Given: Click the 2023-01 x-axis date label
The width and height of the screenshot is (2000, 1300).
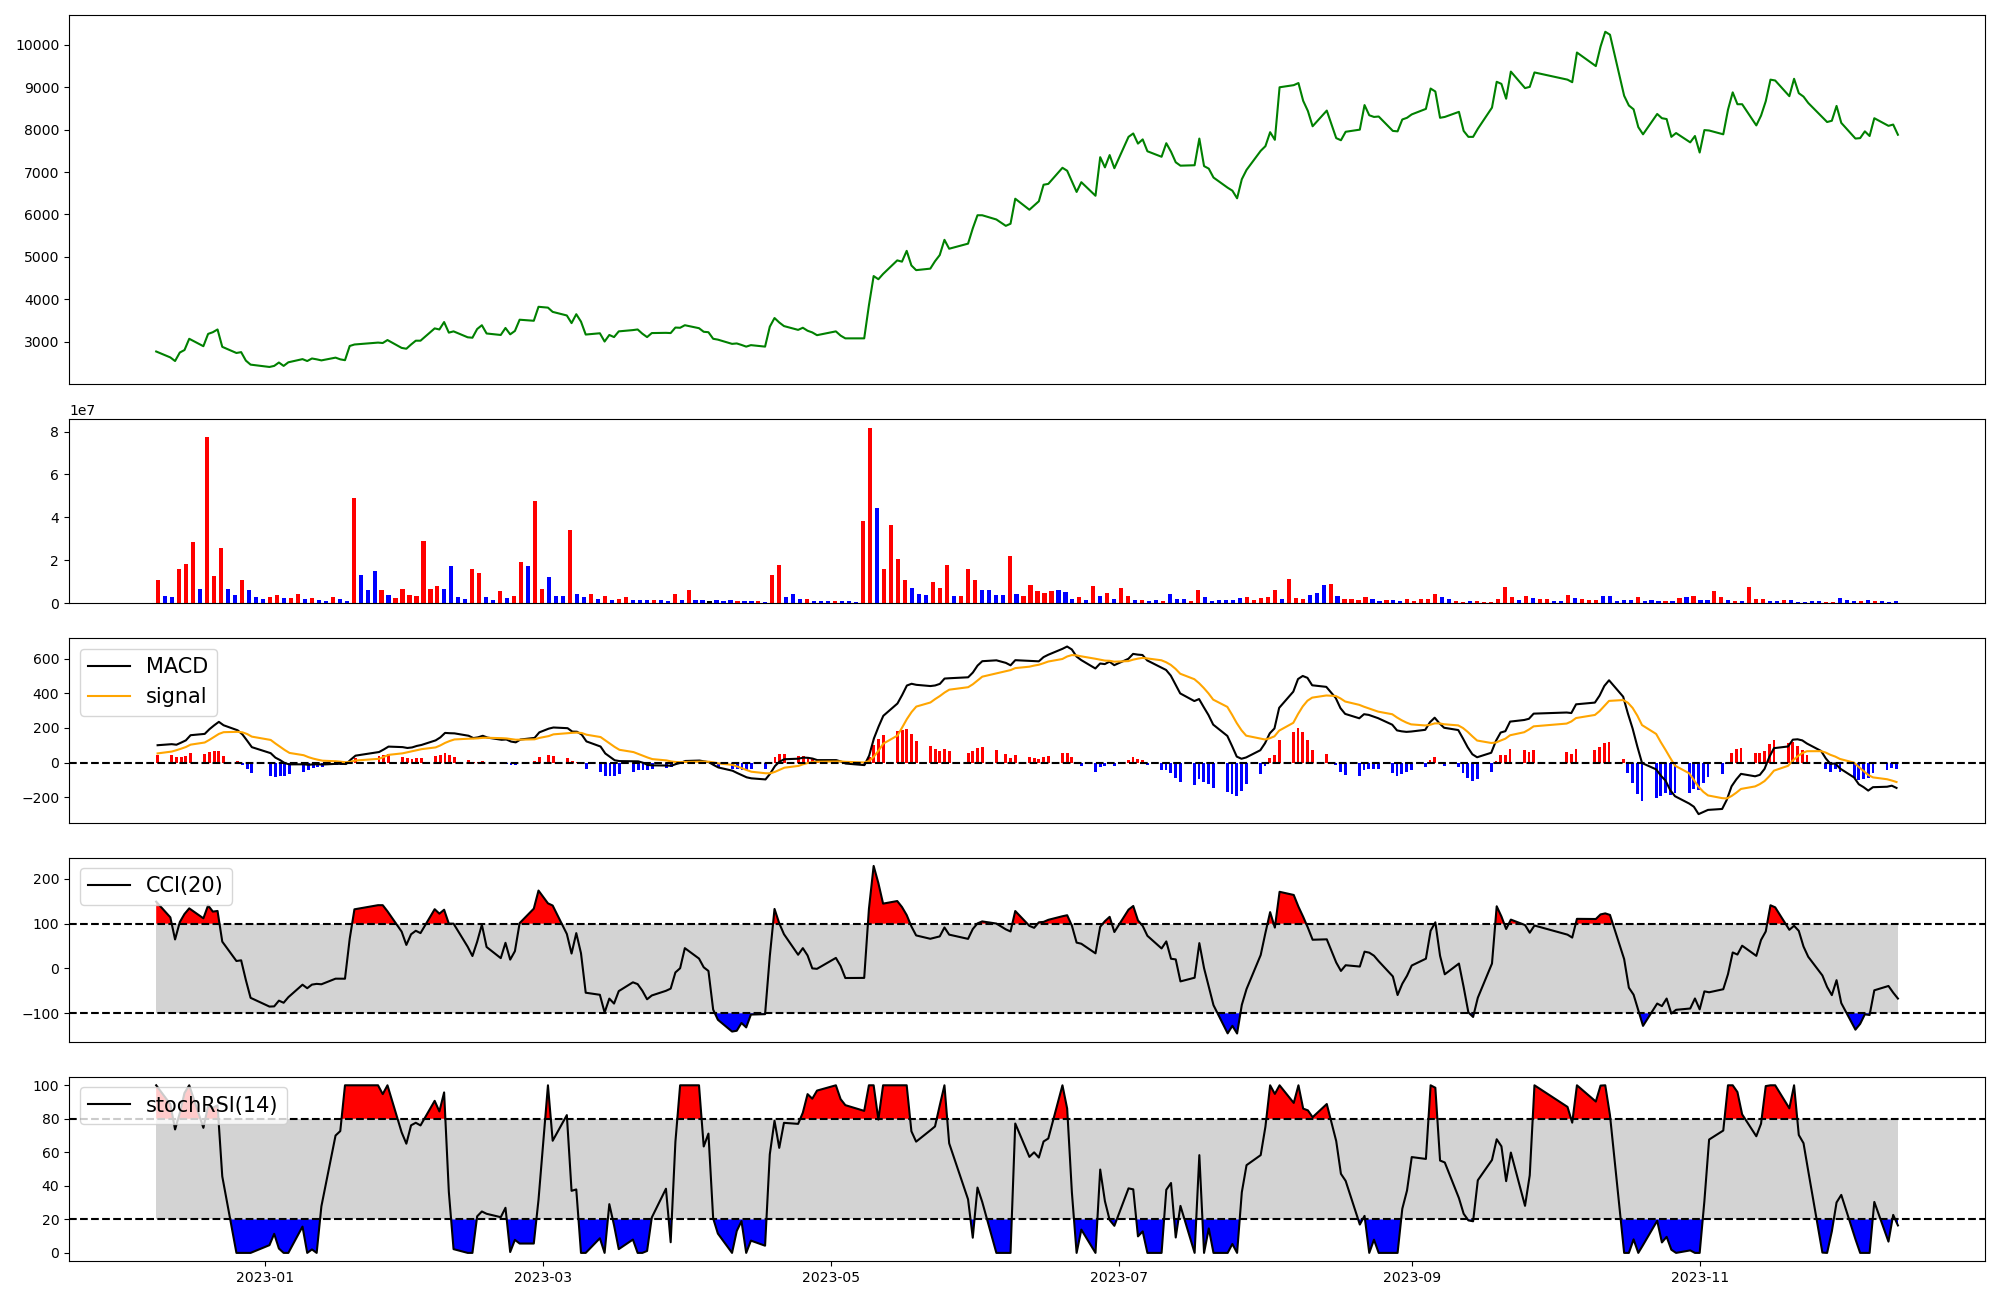Looking at the screenshot, I should [x=265, y=1277].
